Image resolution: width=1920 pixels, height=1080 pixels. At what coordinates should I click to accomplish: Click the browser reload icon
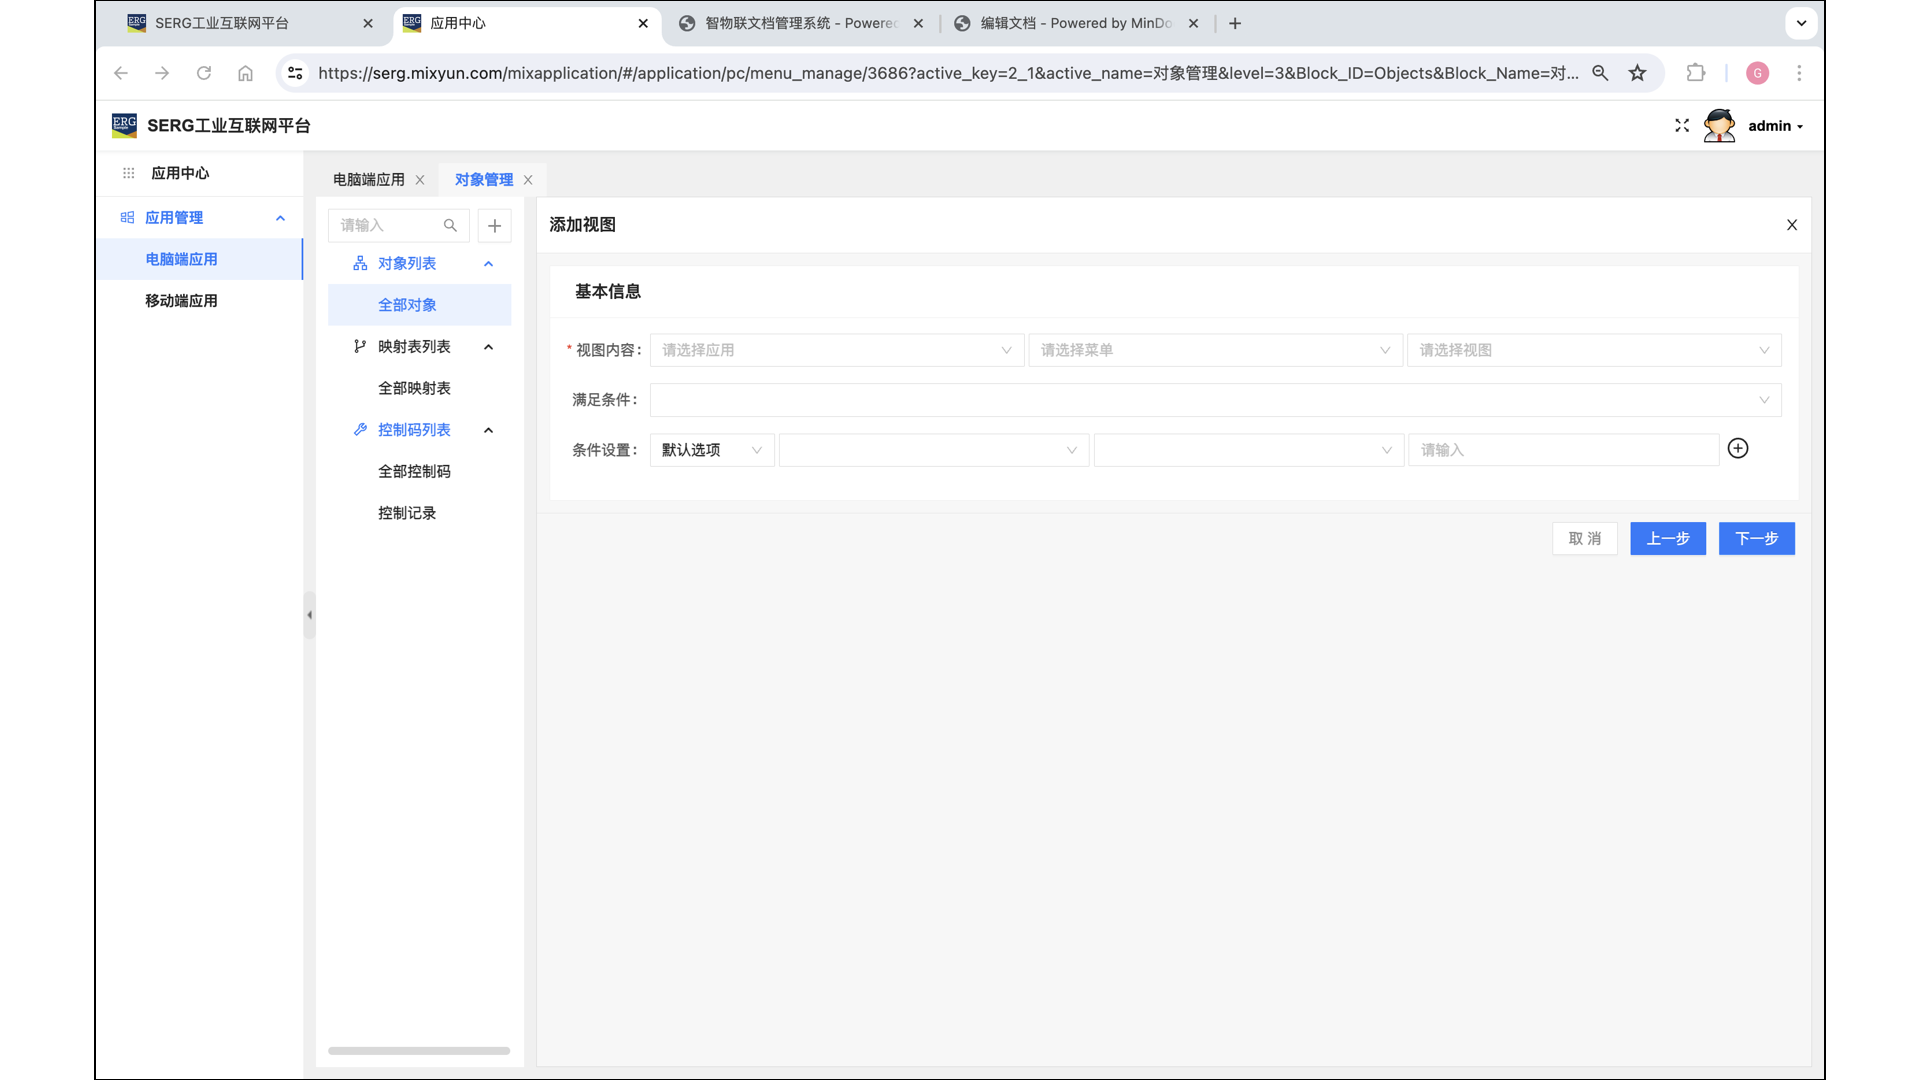(x=204, y=73)
